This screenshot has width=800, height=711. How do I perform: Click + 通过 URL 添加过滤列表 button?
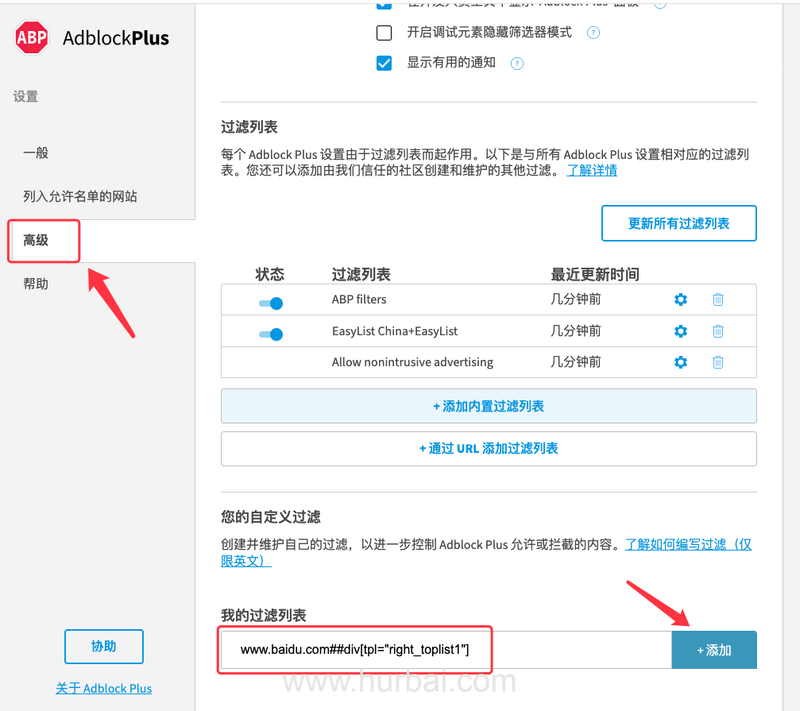tap(488, 448)
